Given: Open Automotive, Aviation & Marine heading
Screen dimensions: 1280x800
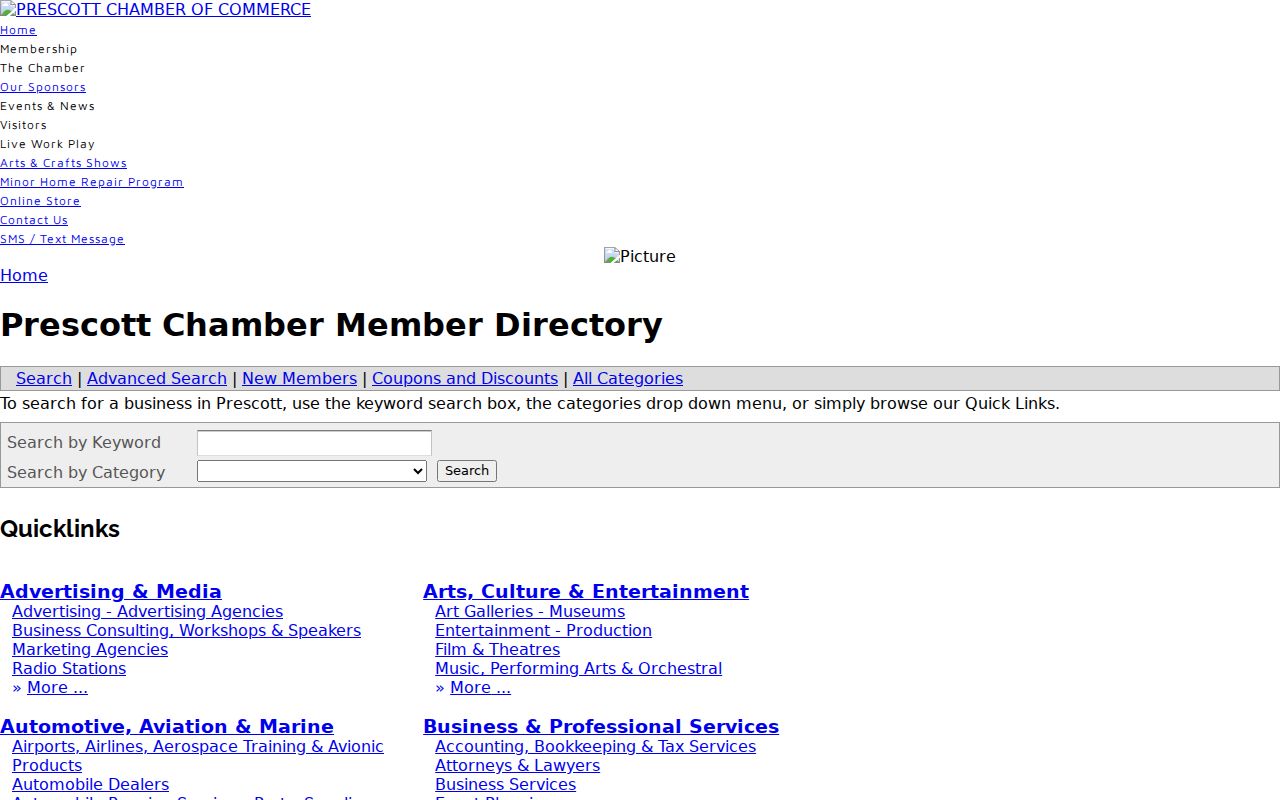Looking at the screenshot, I should click(x=167, y=727).
